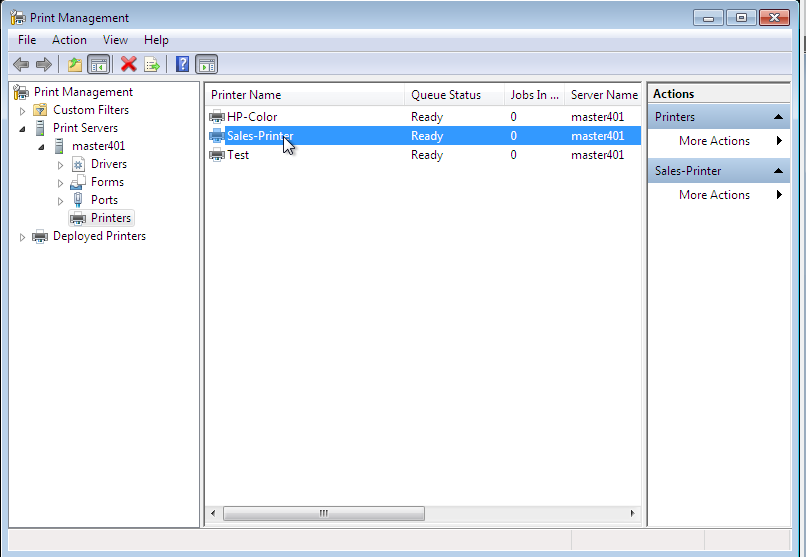Click the Print Servers server icon
806x557 pixels.
(40, 128)
